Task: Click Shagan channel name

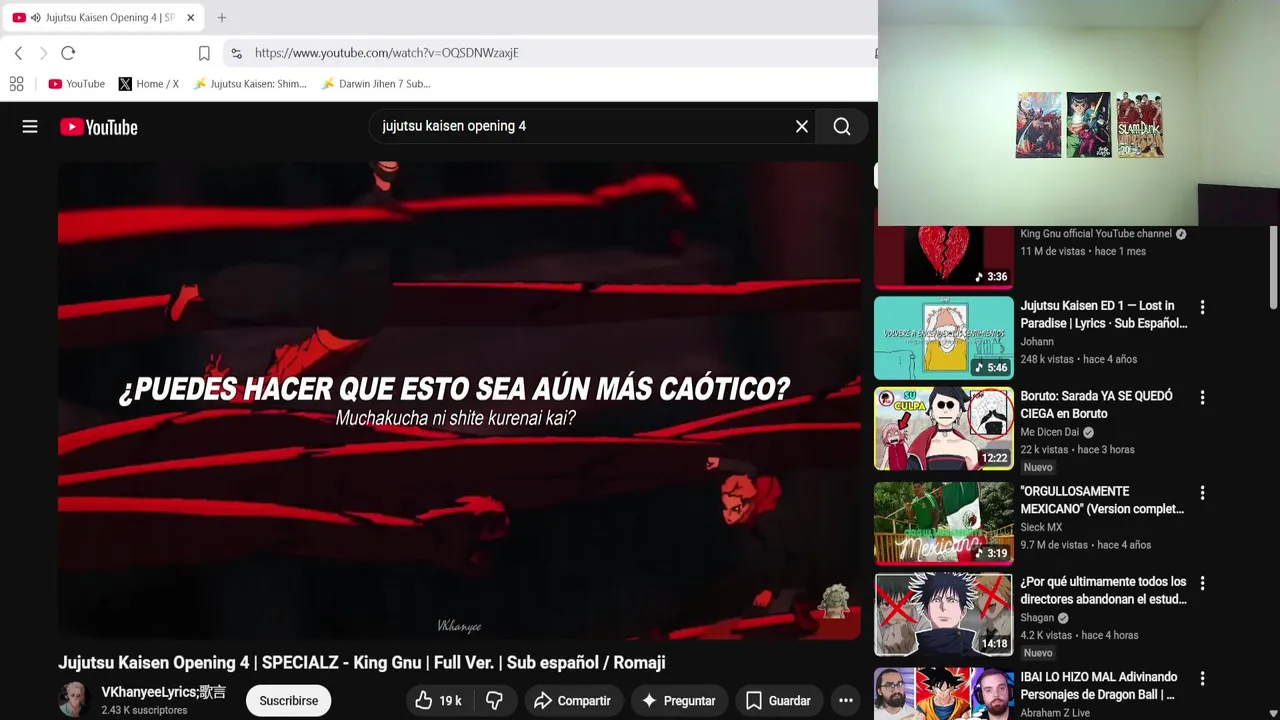Action: (x=1037, y=618)
